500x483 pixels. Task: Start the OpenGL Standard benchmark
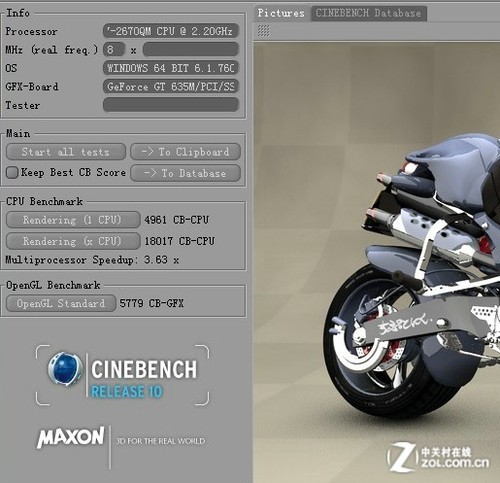(61, 303)
